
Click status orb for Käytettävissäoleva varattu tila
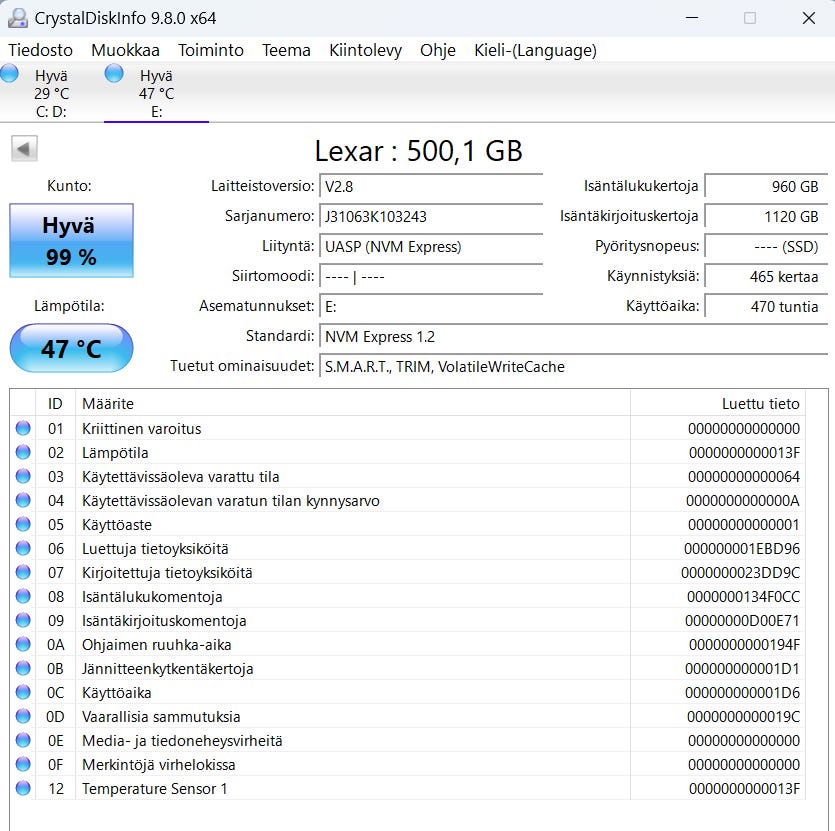[23, 476]
